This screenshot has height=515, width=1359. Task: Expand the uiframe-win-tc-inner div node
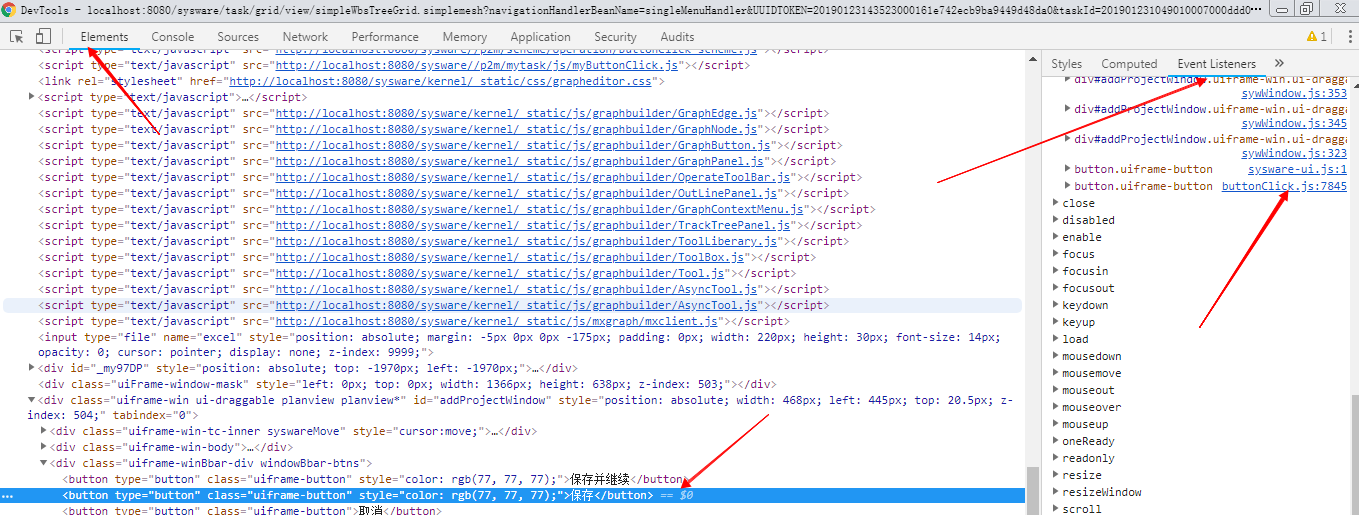click(43, 432)
